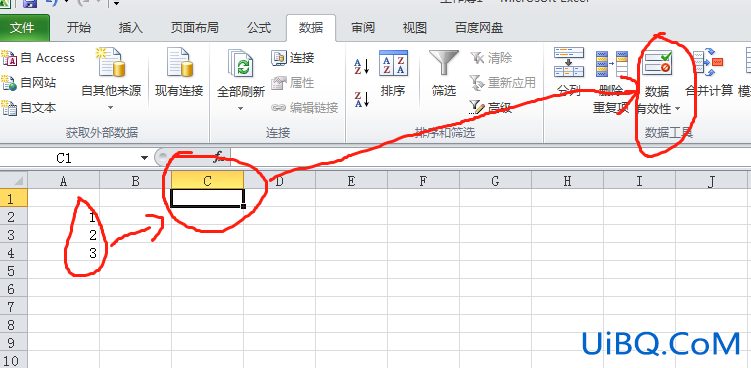Open the Sort (排序) dialog

393,73
